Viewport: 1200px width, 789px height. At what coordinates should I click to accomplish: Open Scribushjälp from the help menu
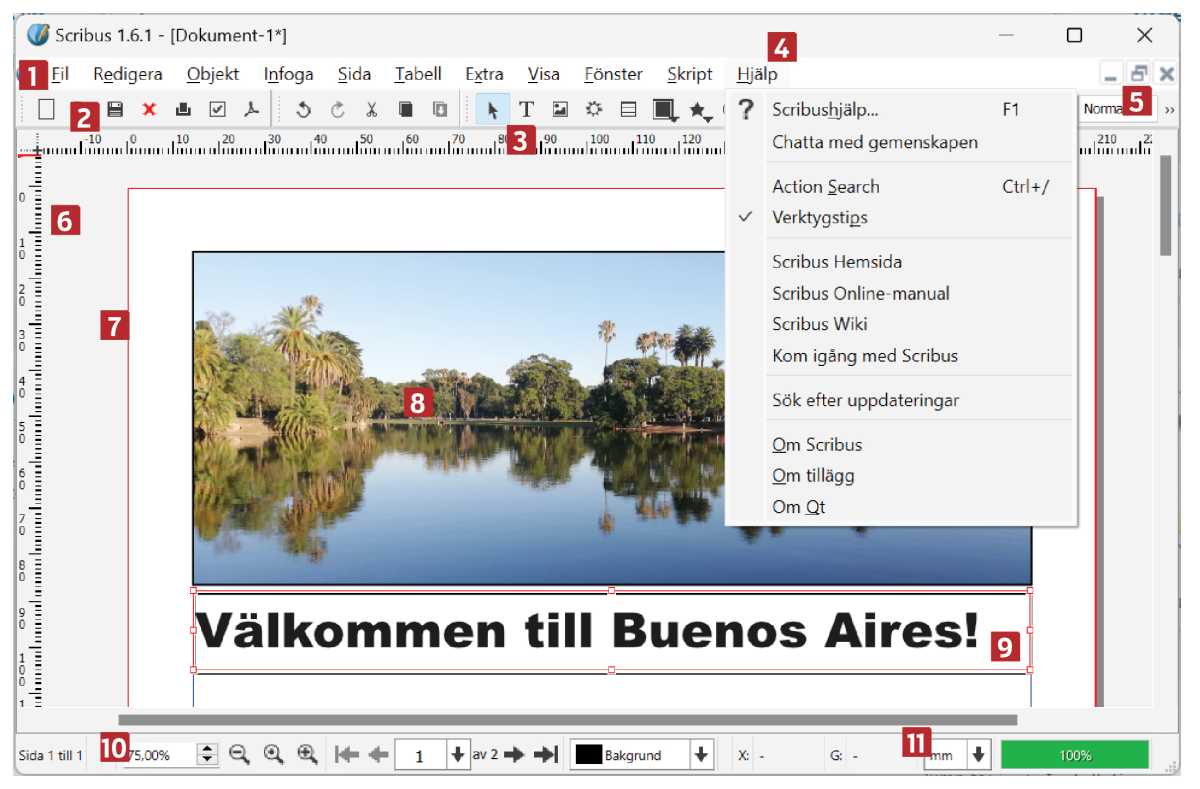[x=825, y=110]
